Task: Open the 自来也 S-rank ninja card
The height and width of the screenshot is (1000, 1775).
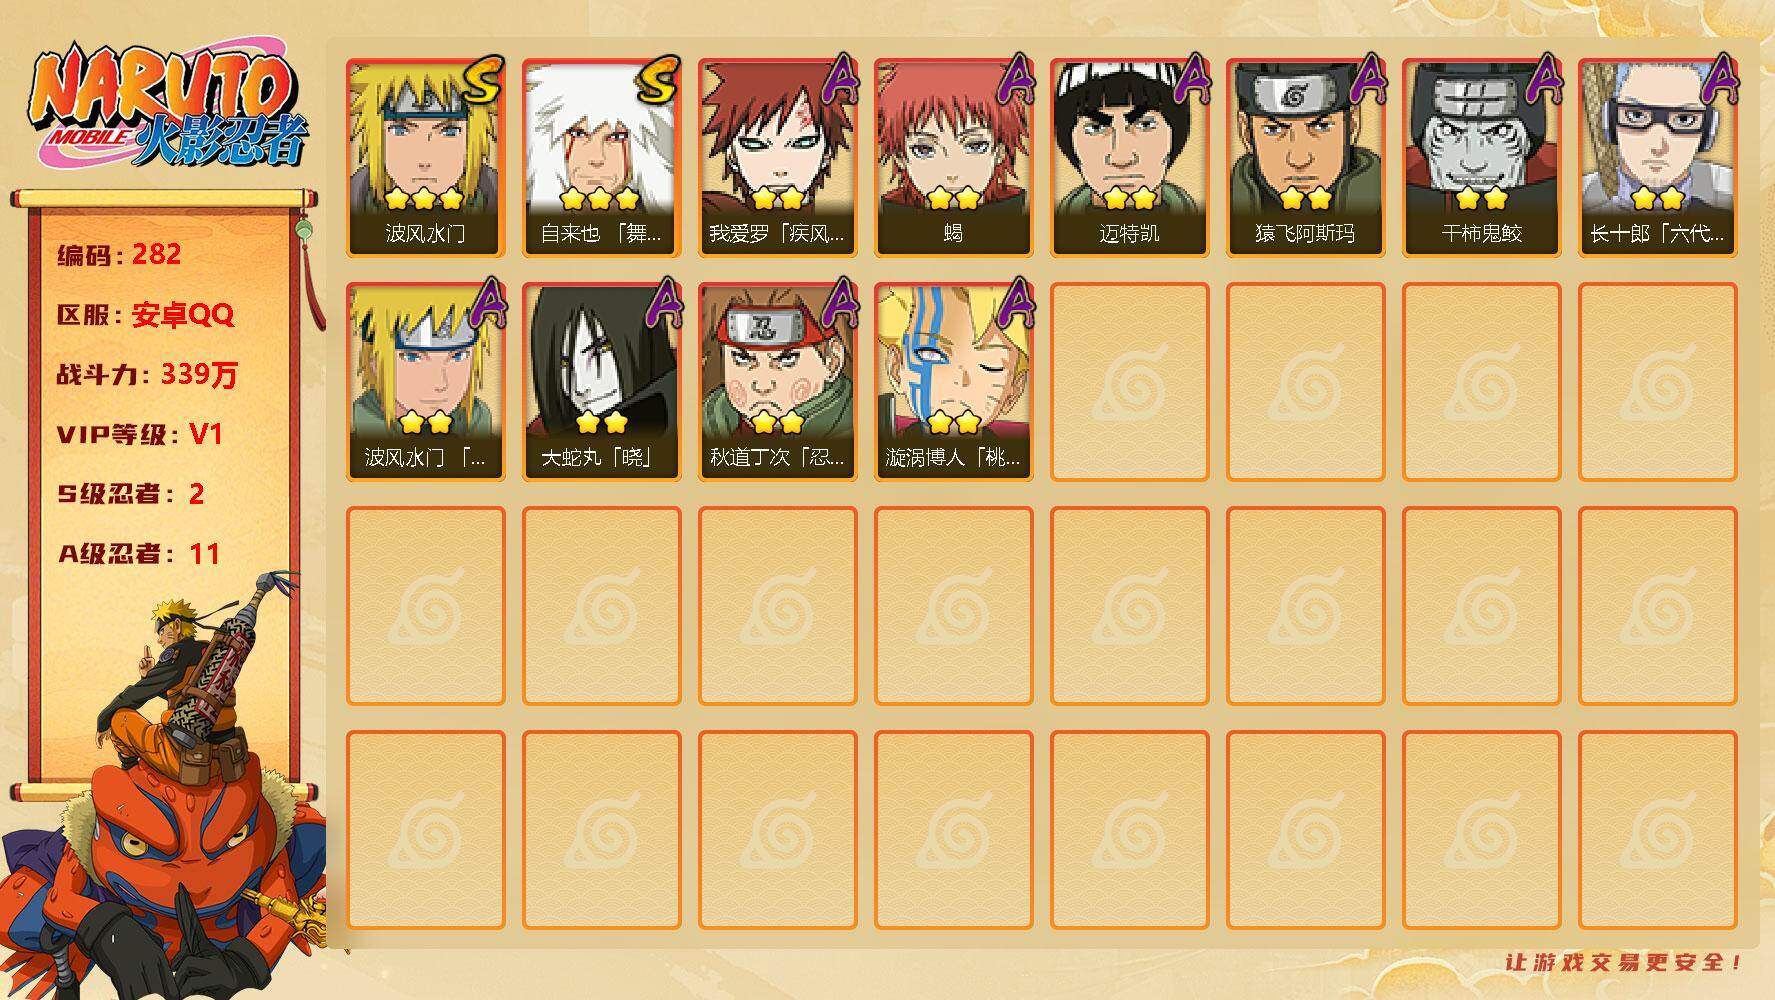Action: click(x=602, y=158)
